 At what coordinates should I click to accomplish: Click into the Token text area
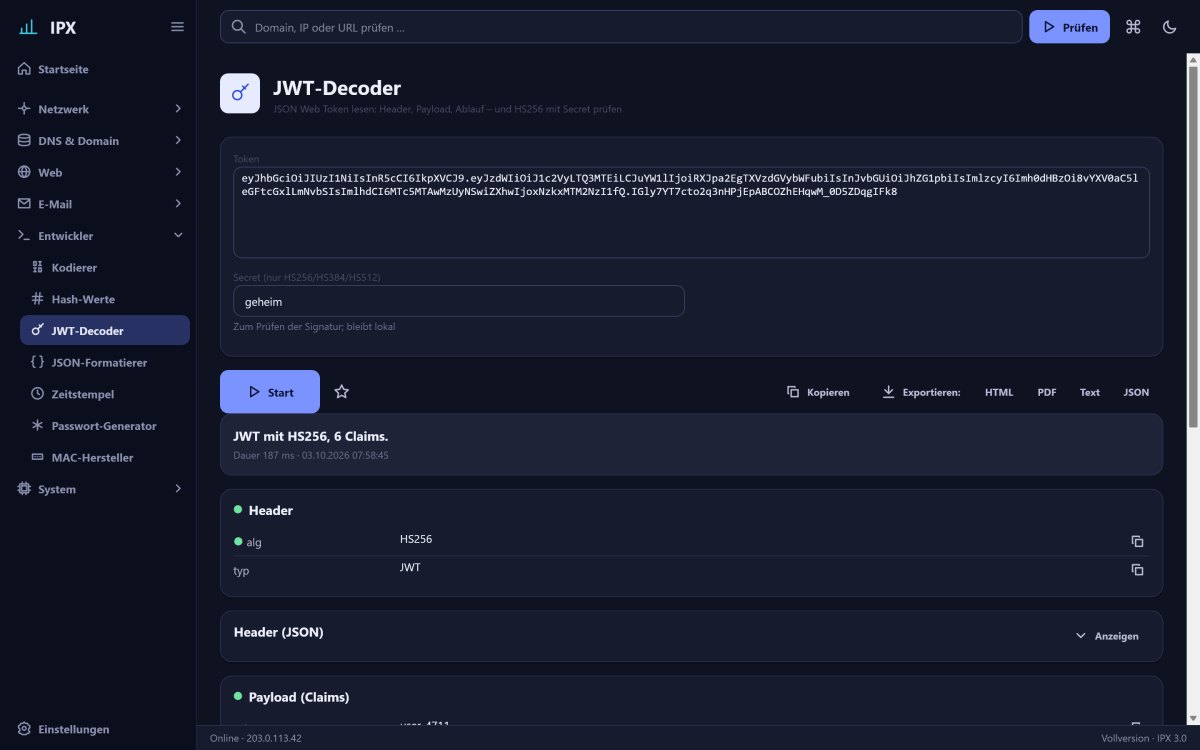691,212
